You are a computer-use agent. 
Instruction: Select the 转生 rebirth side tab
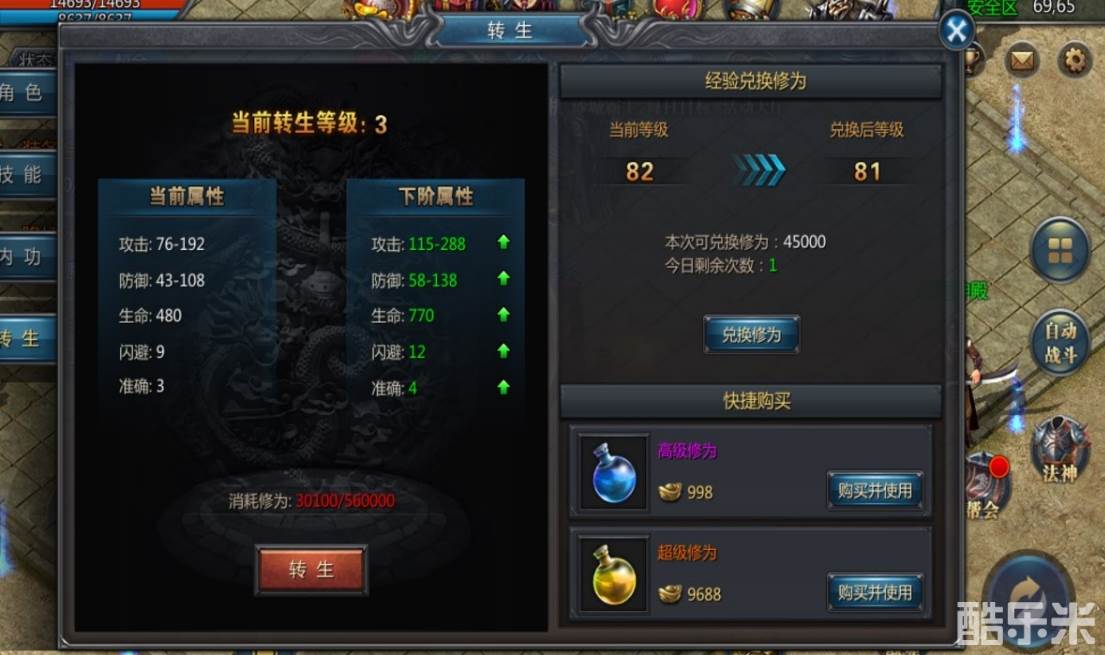coord(25,338)
